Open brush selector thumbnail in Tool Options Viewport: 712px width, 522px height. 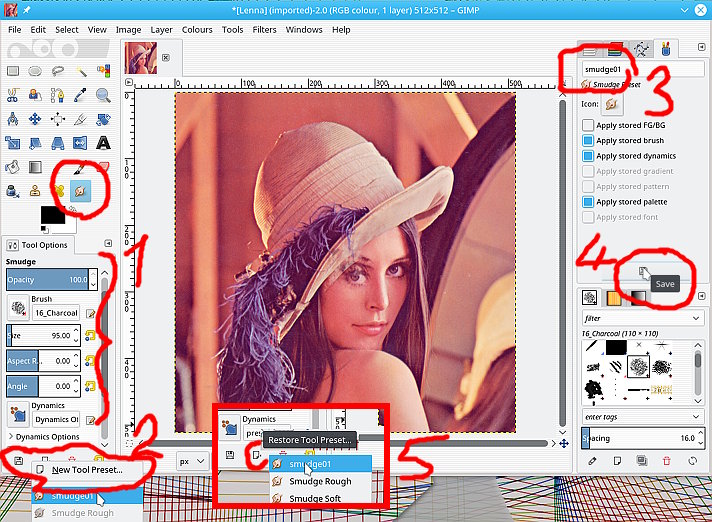click(x=18, y=308)
